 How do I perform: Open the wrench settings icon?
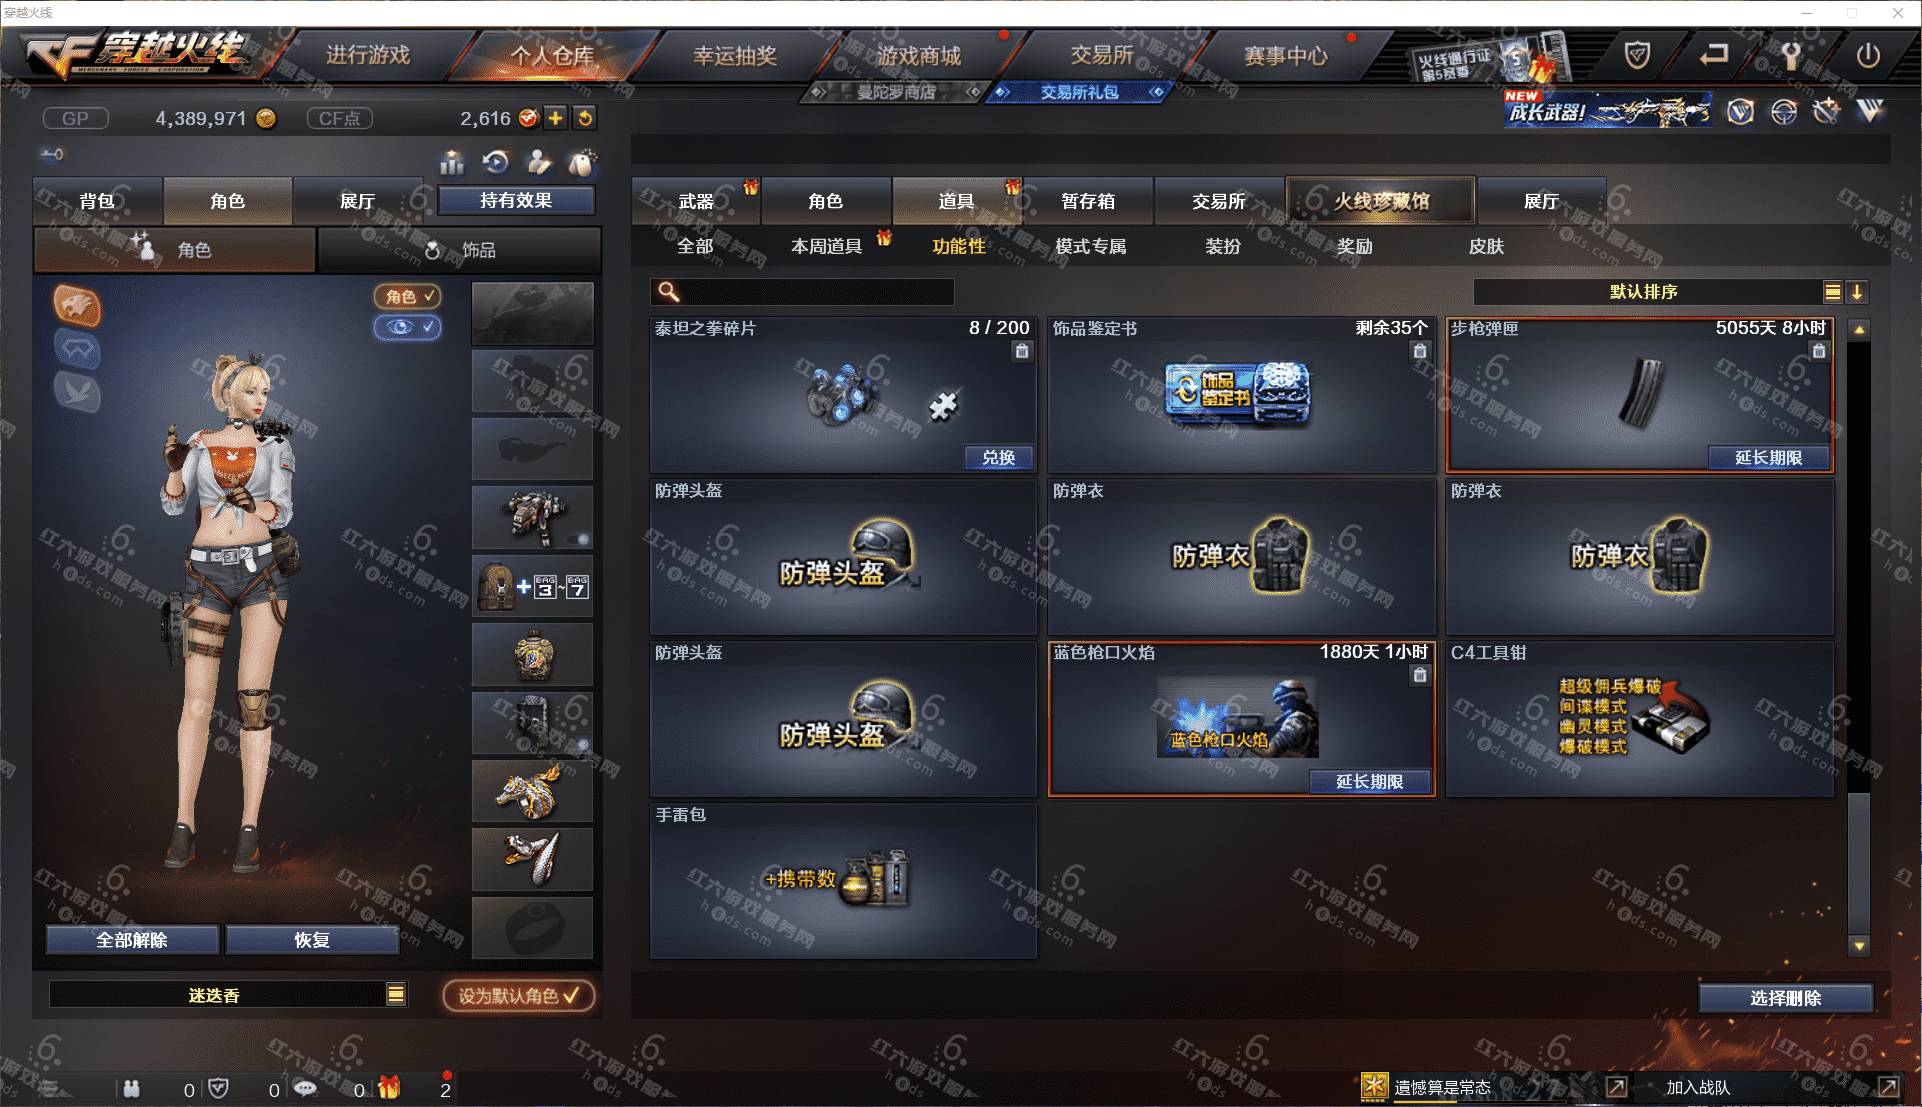(1790, 56)
